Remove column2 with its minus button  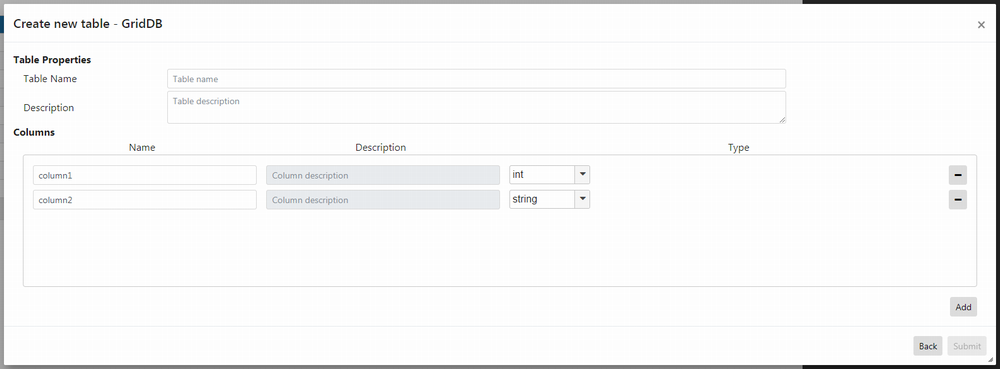coord(957,199)
